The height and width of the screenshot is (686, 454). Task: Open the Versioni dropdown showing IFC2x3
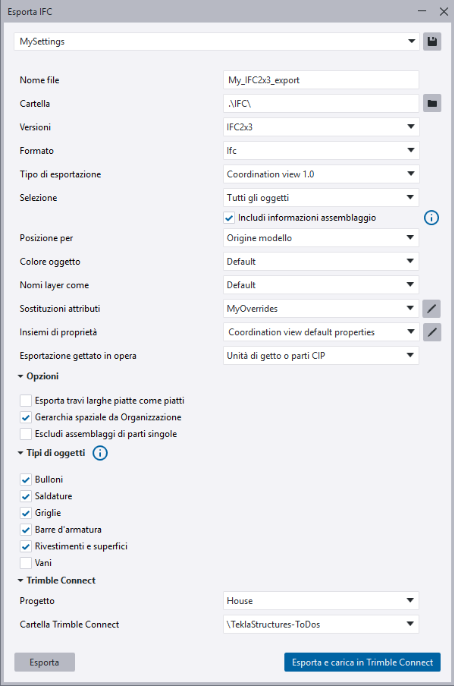pyautogui.click(x=321, y=127)
